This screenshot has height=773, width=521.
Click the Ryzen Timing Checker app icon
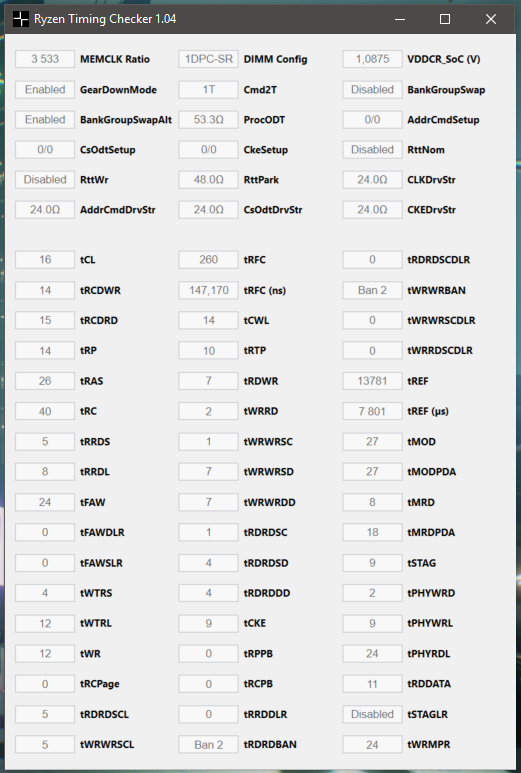[x=21, y=19]
